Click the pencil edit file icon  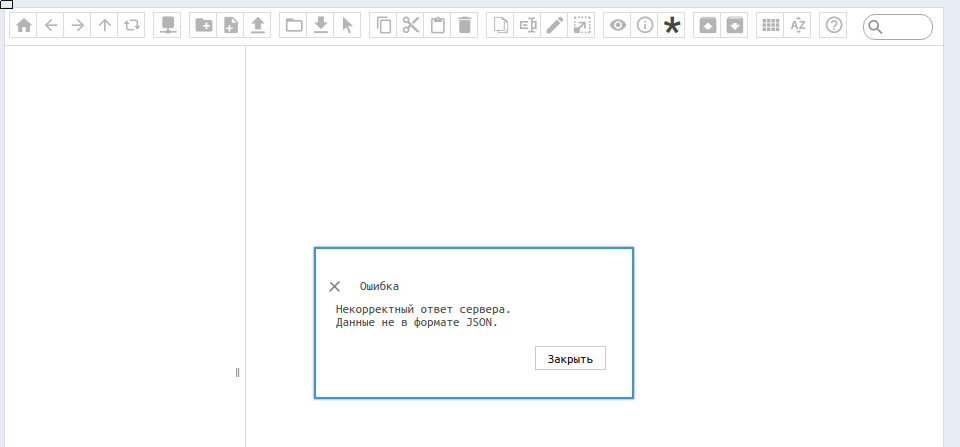click(x=555, y=26)
